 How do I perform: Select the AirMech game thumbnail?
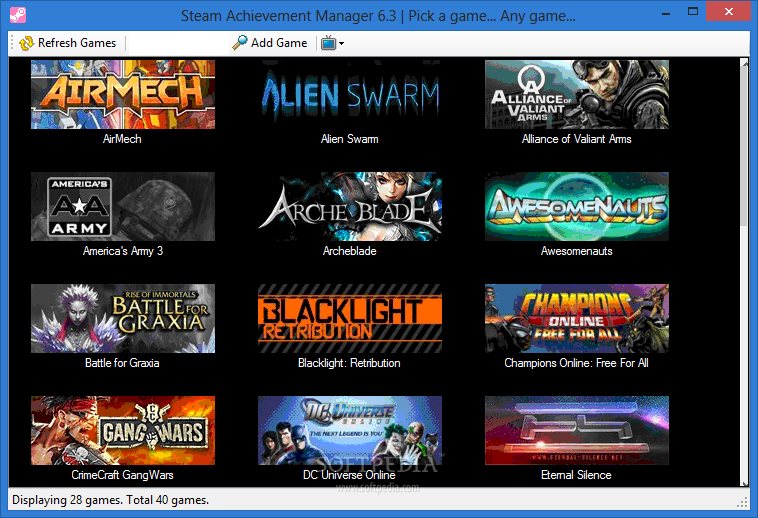coord(122,94)
